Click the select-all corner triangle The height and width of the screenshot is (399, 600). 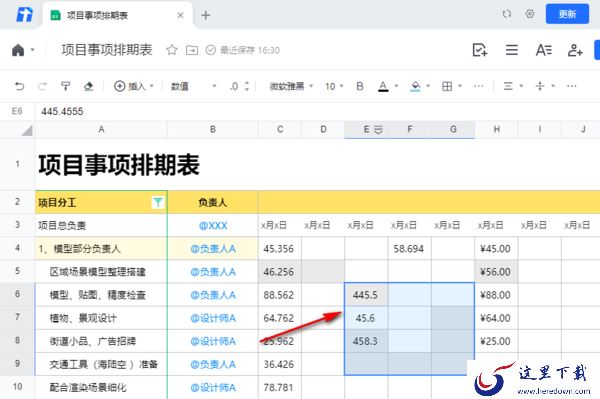27,130
